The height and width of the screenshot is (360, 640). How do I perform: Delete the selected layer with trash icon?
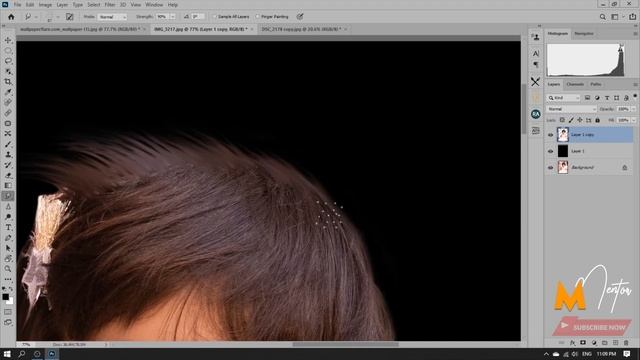pyautogui.click(x=626, y=343)
